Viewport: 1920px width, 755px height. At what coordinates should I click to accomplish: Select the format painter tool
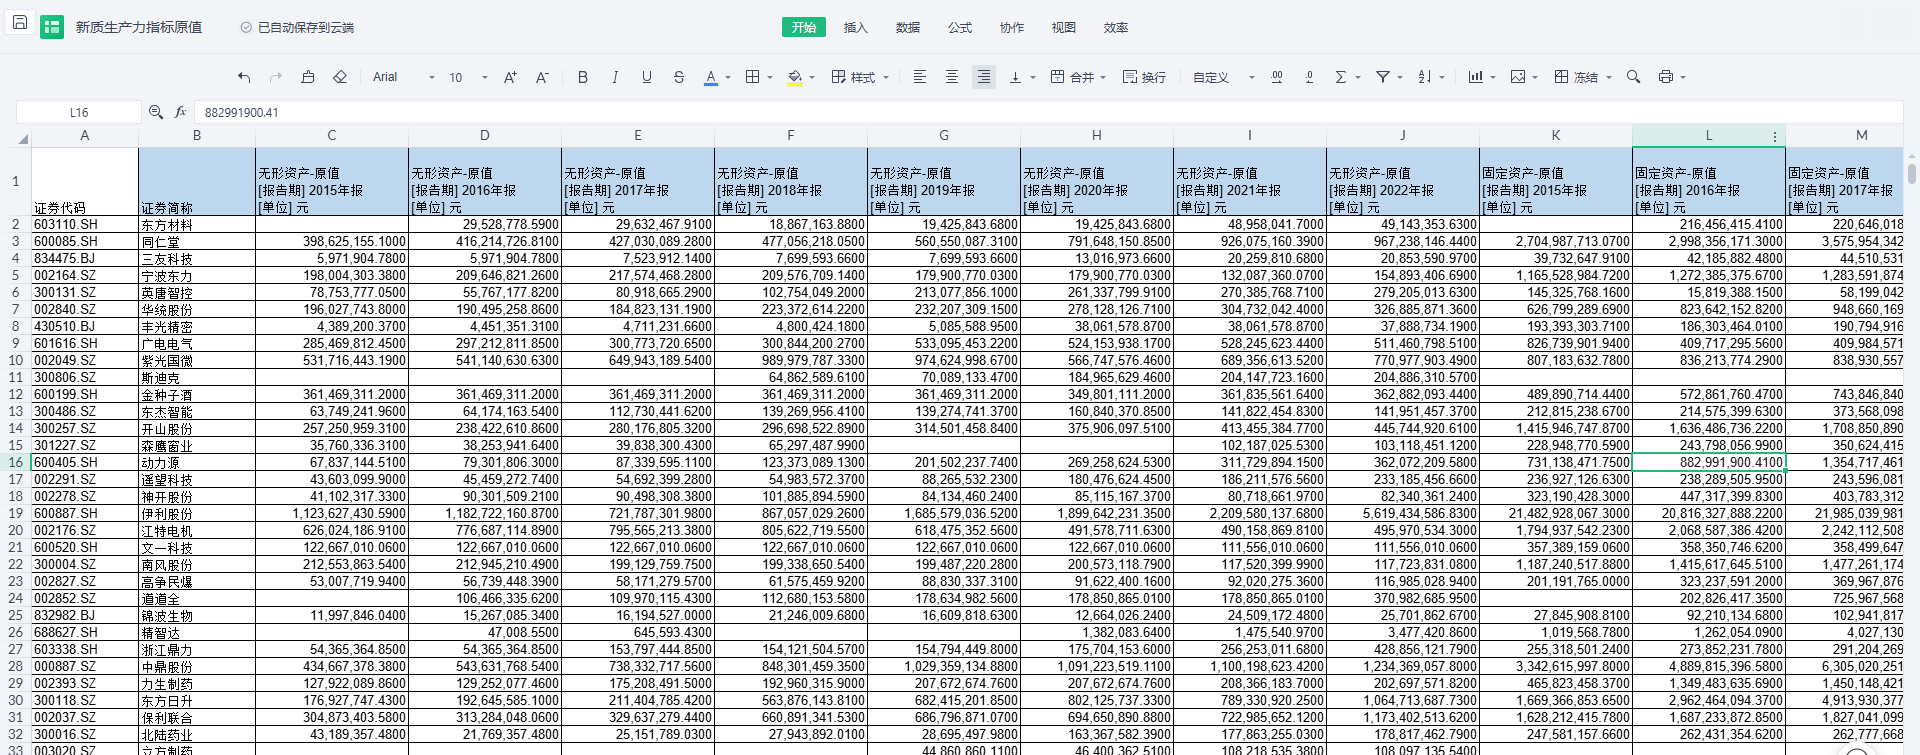click(x=308, y=77)
